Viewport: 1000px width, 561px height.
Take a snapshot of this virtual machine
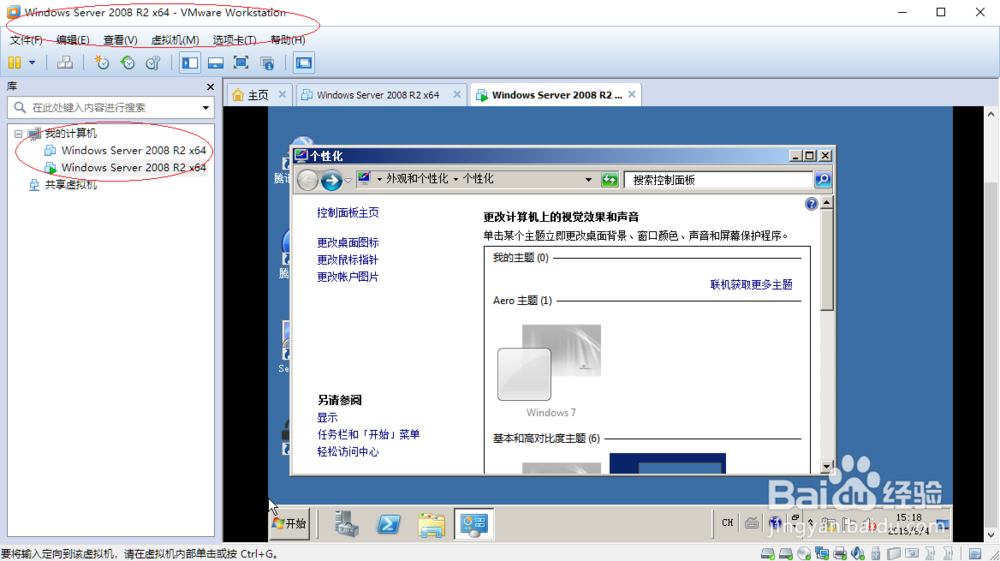click(101, 62)
